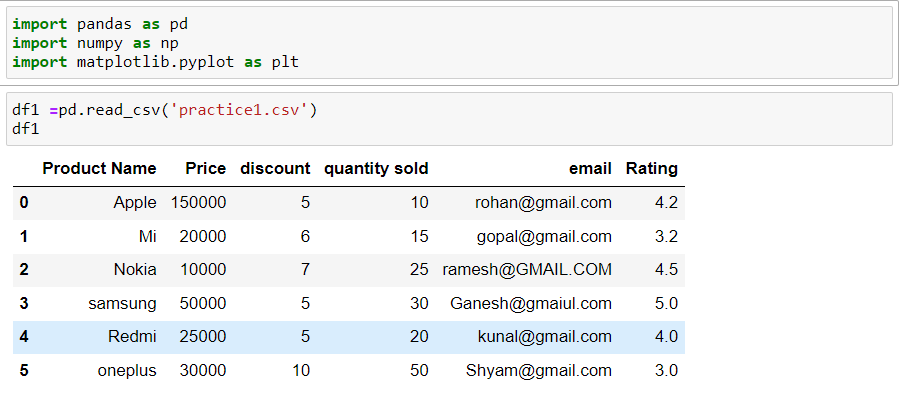This screenshot has width=901, height=413.
Task: Click the price value 20000
Action: [x=203, y=236]
